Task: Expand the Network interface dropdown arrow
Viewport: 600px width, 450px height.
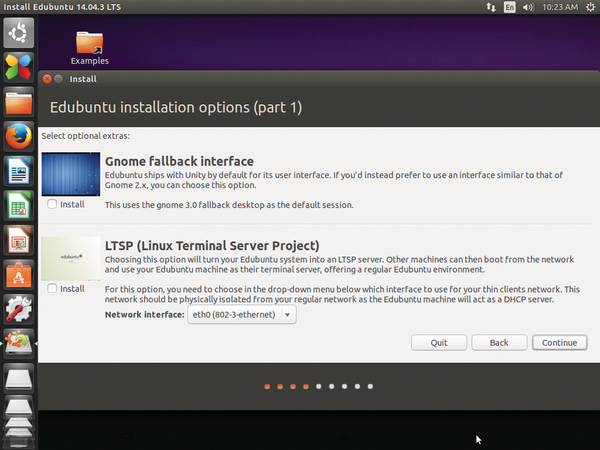Action: pyautogui.click(x=287, y=315)
